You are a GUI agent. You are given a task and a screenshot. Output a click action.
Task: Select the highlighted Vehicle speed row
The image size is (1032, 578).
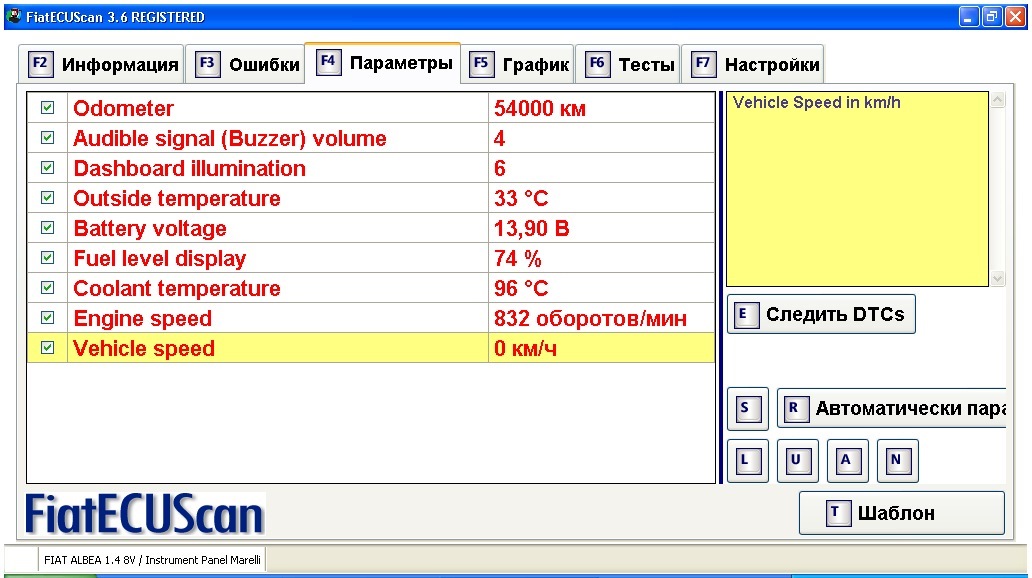[371, 348]
